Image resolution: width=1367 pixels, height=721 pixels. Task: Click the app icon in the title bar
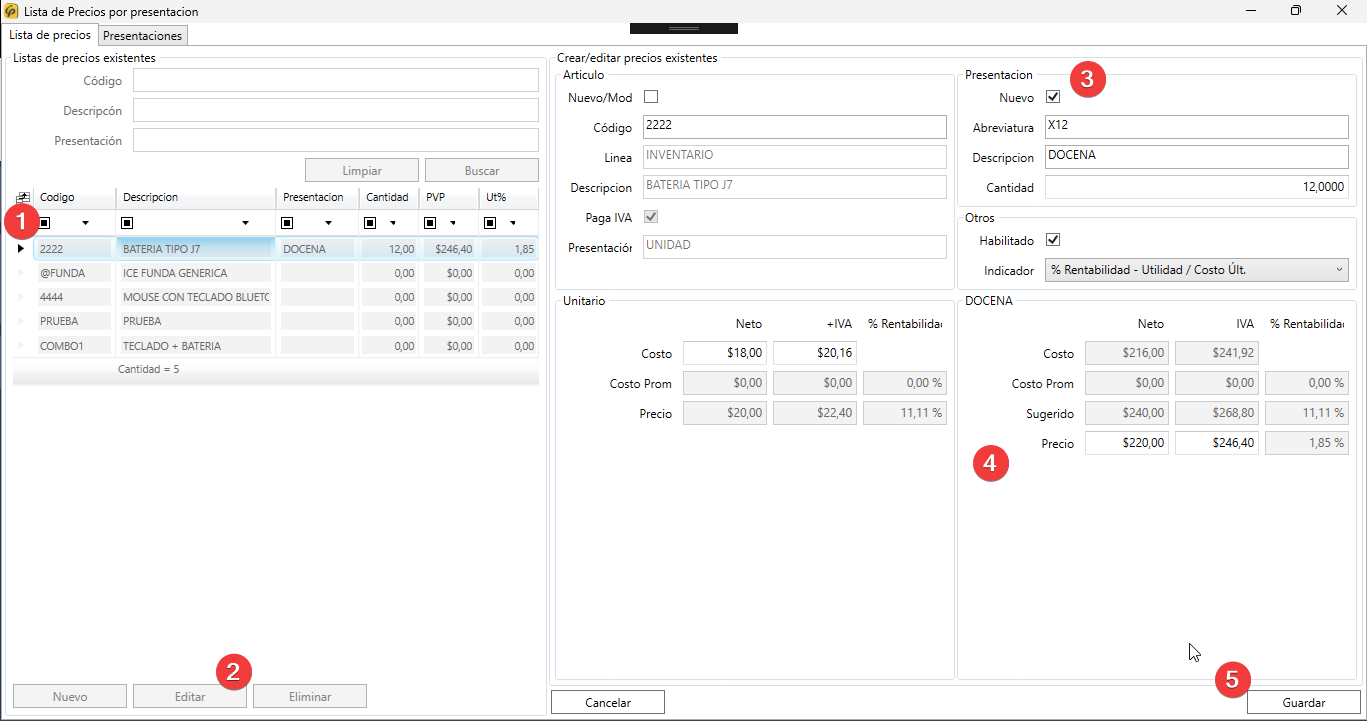(11, 11)
